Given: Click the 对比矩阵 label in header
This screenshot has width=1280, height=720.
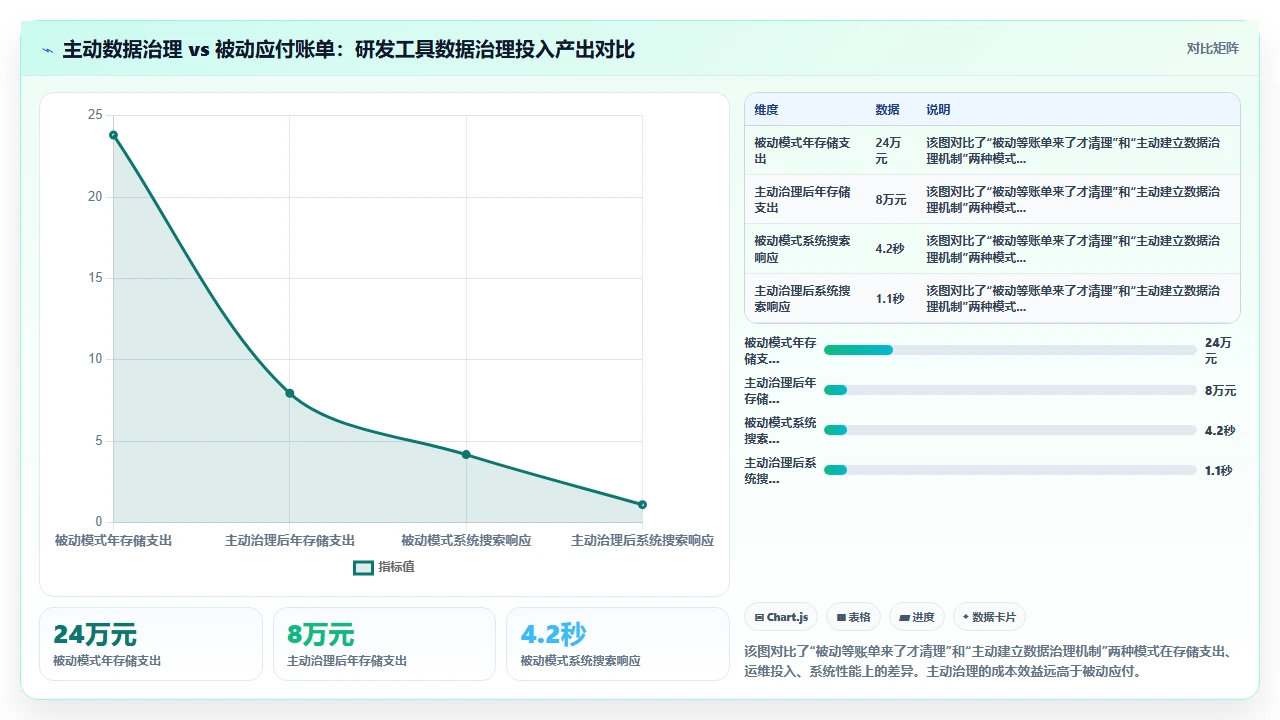Looking at the screenshot, I should click(x=1212, y=49).
